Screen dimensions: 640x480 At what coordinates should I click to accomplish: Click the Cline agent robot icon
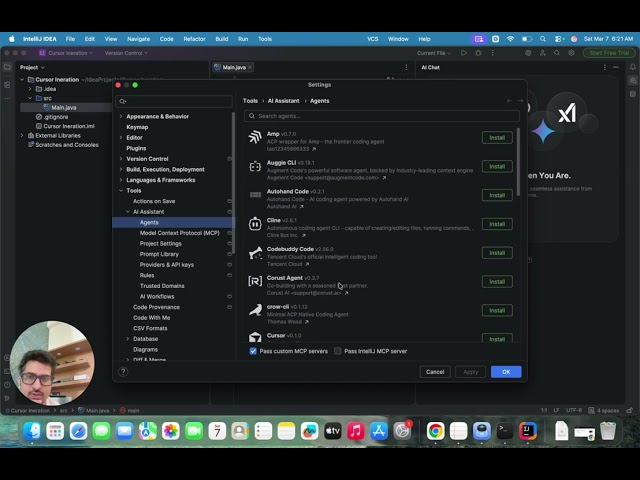pos(255,224)
